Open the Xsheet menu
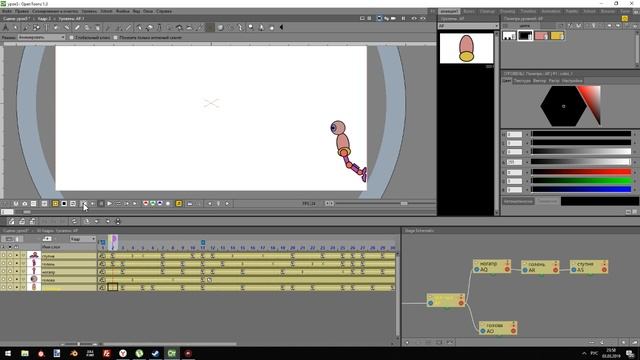This screenshot has height=360, width=640. coord(107,11)
